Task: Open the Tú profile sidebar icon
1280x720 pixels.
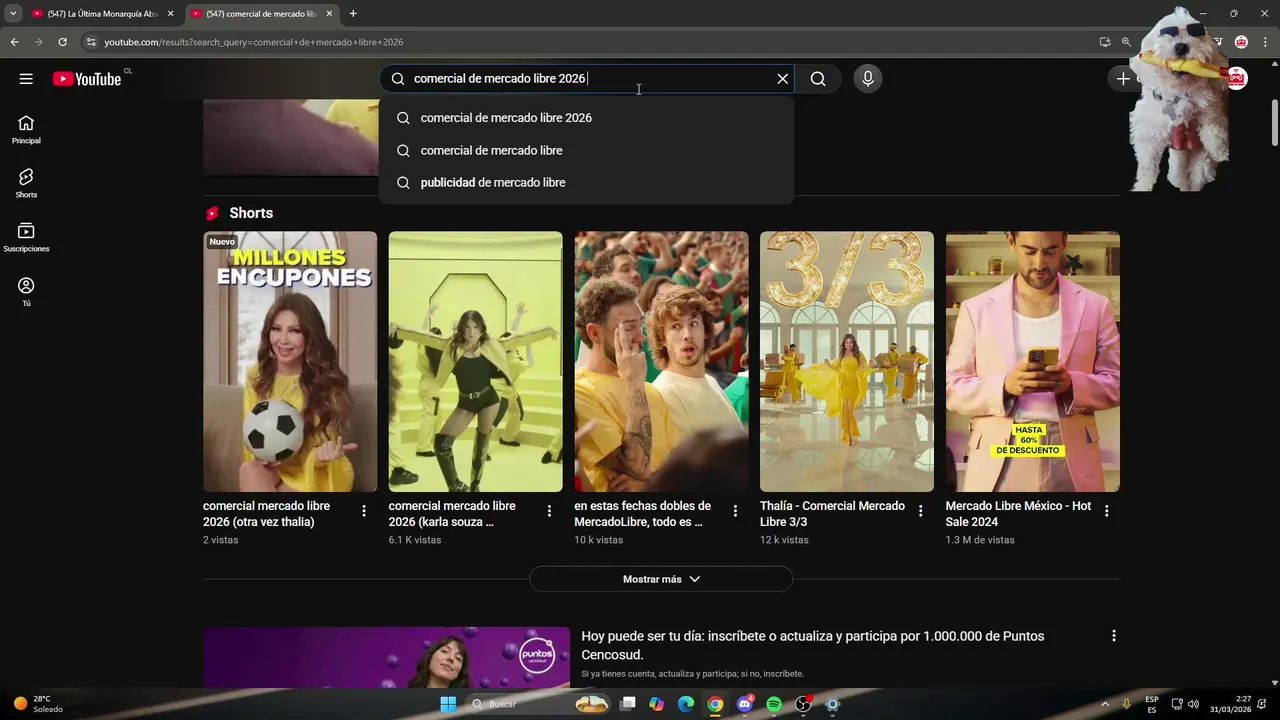Action: click(x=26, y=291)
